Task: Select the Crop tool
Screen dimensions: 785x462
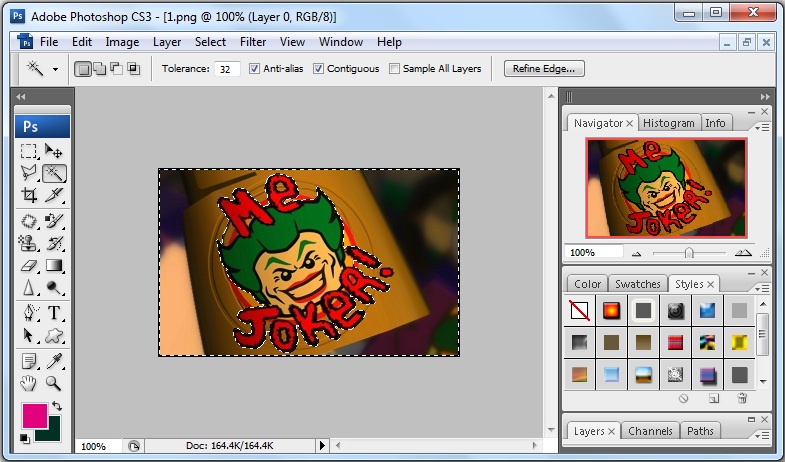Action: 29,195
